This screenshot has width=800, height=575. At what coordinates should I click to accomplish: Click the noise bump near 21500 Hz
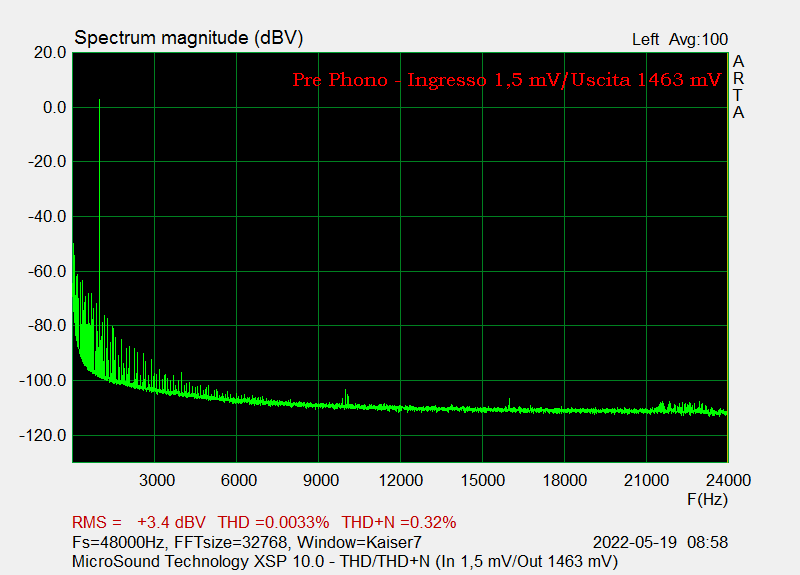pos(662,405)
